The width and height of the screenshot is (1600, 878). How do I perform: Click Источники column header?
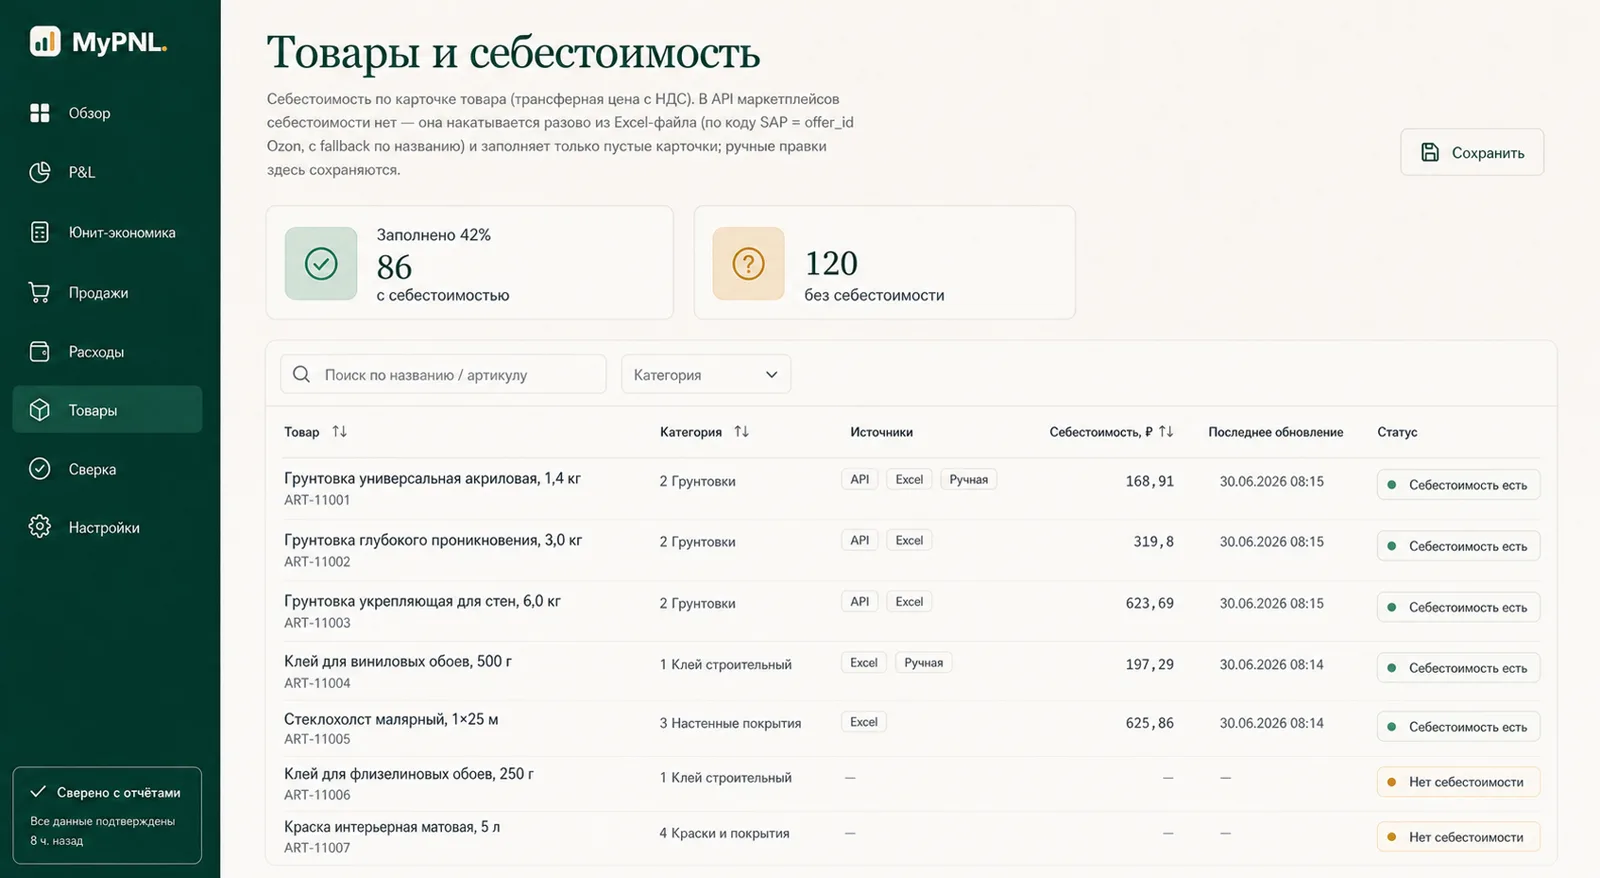[x=881, y=432]
